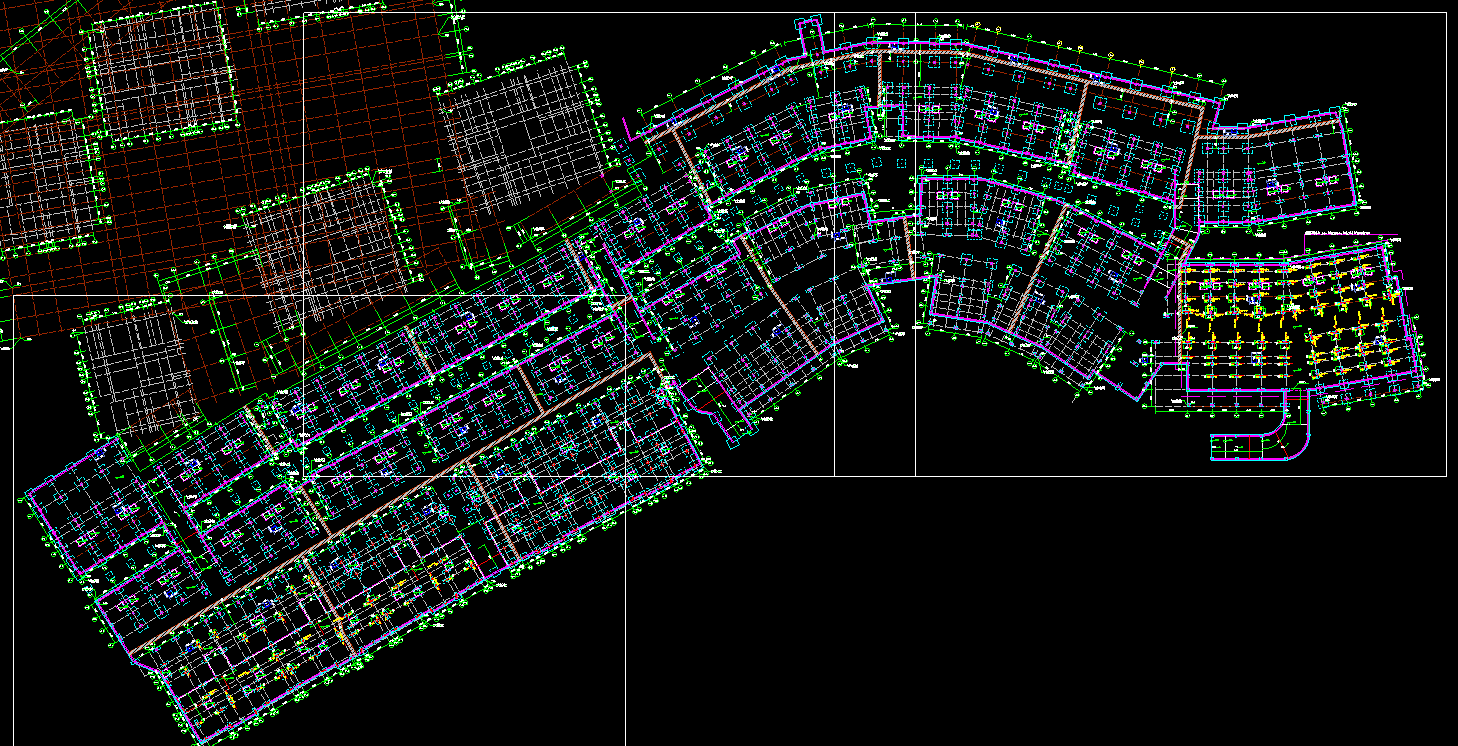This screenshot has width=1458, height=746.
Task: Pick the yellow-annotated structural block on the right
Action: [x=1300, y=323]
